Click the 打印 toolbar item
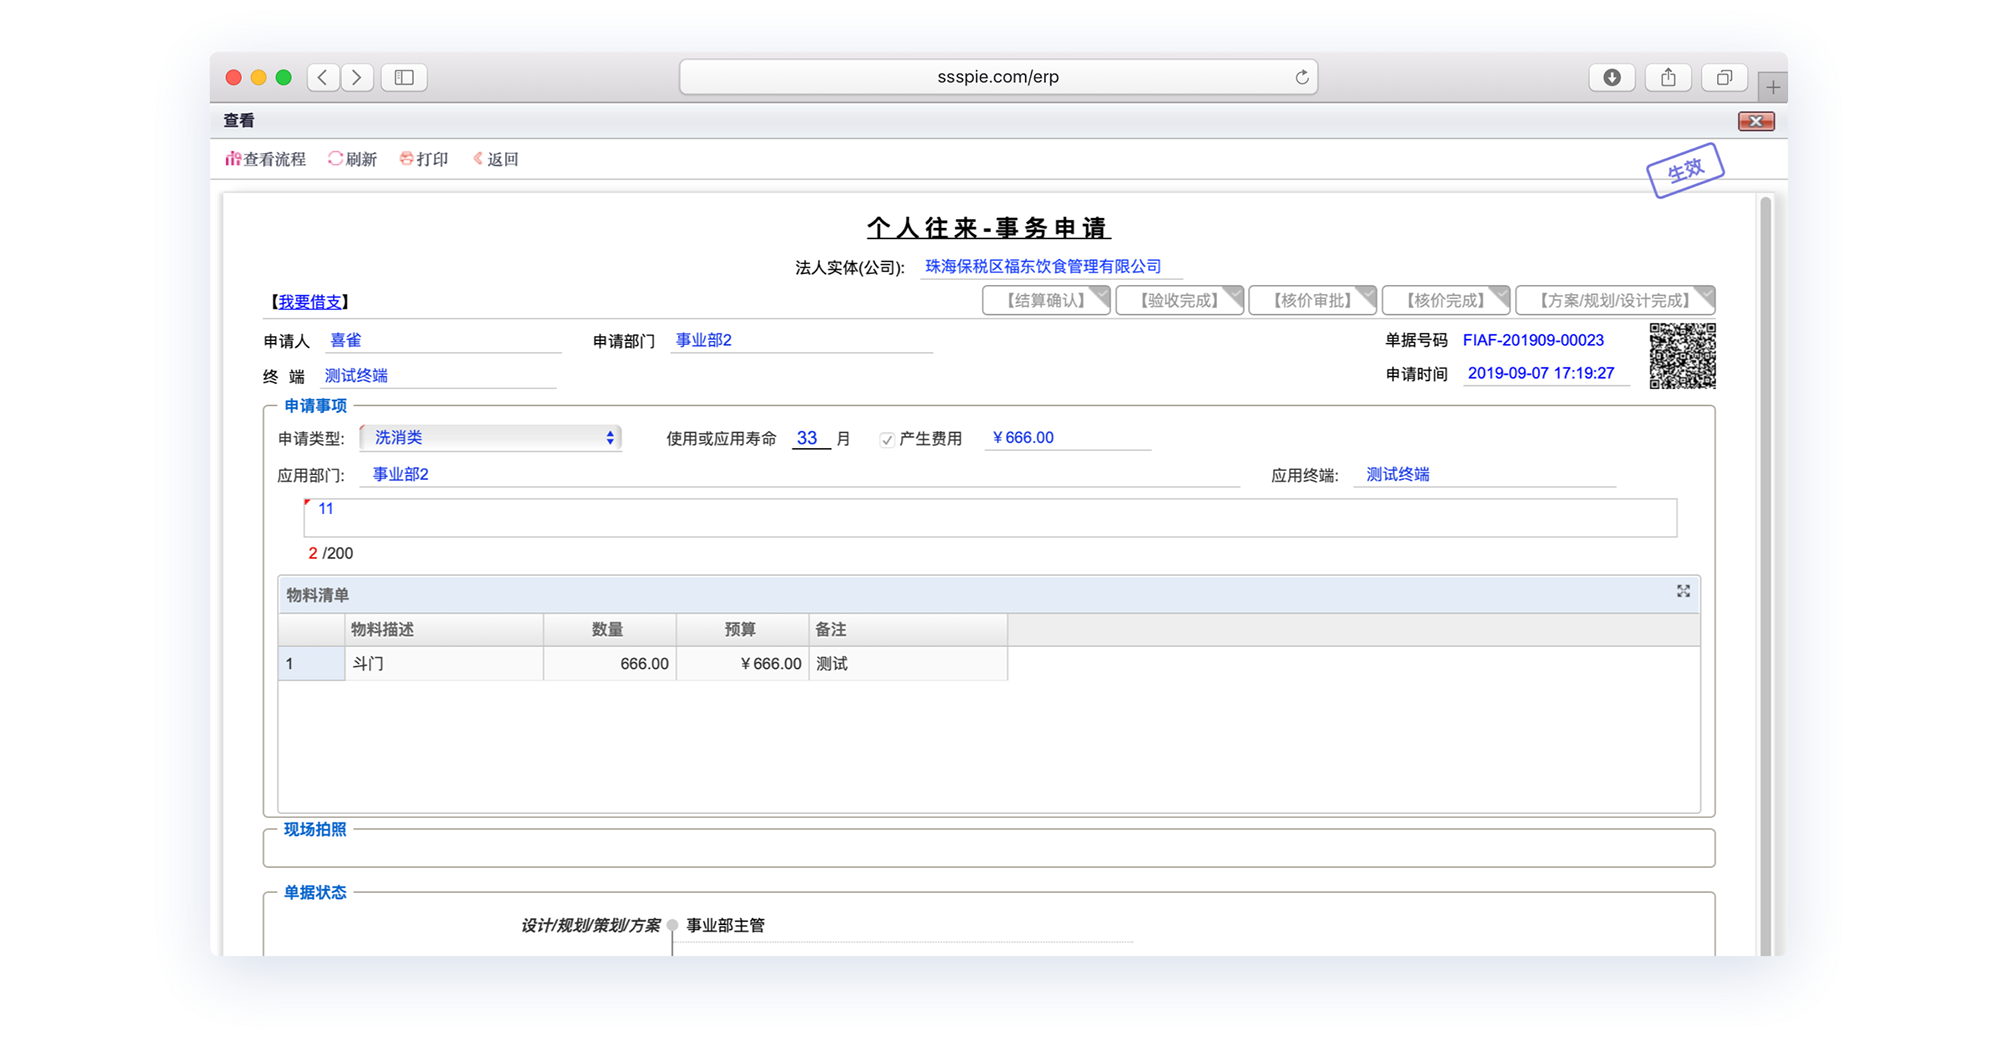This screenshot has width=2000, height=1037. click(424, 159)
